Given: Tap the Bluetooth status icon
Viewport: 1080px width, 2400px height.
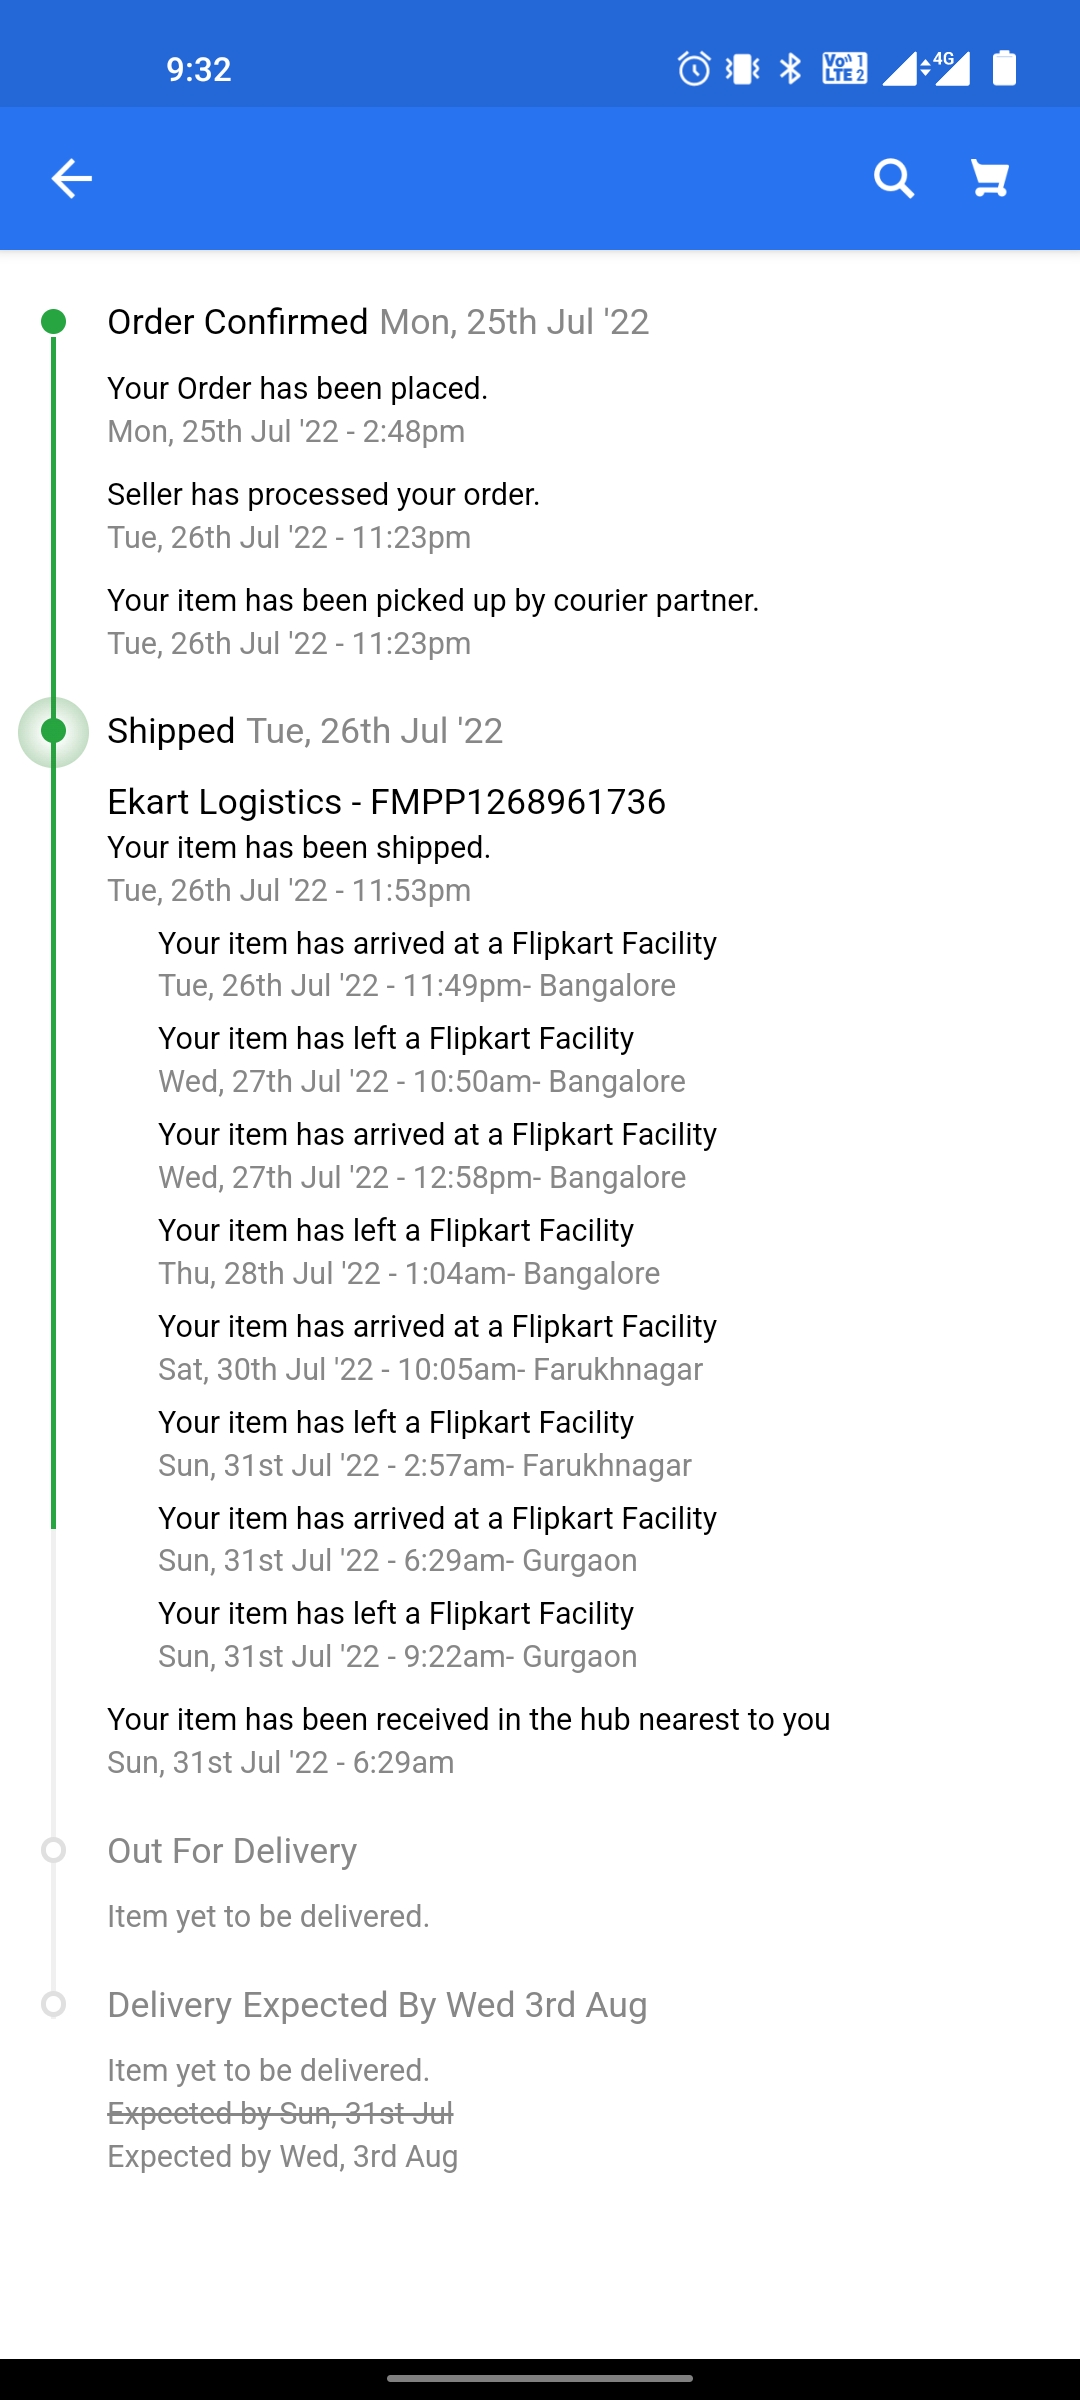Looking at the screenshot, I should click(791, 69).
